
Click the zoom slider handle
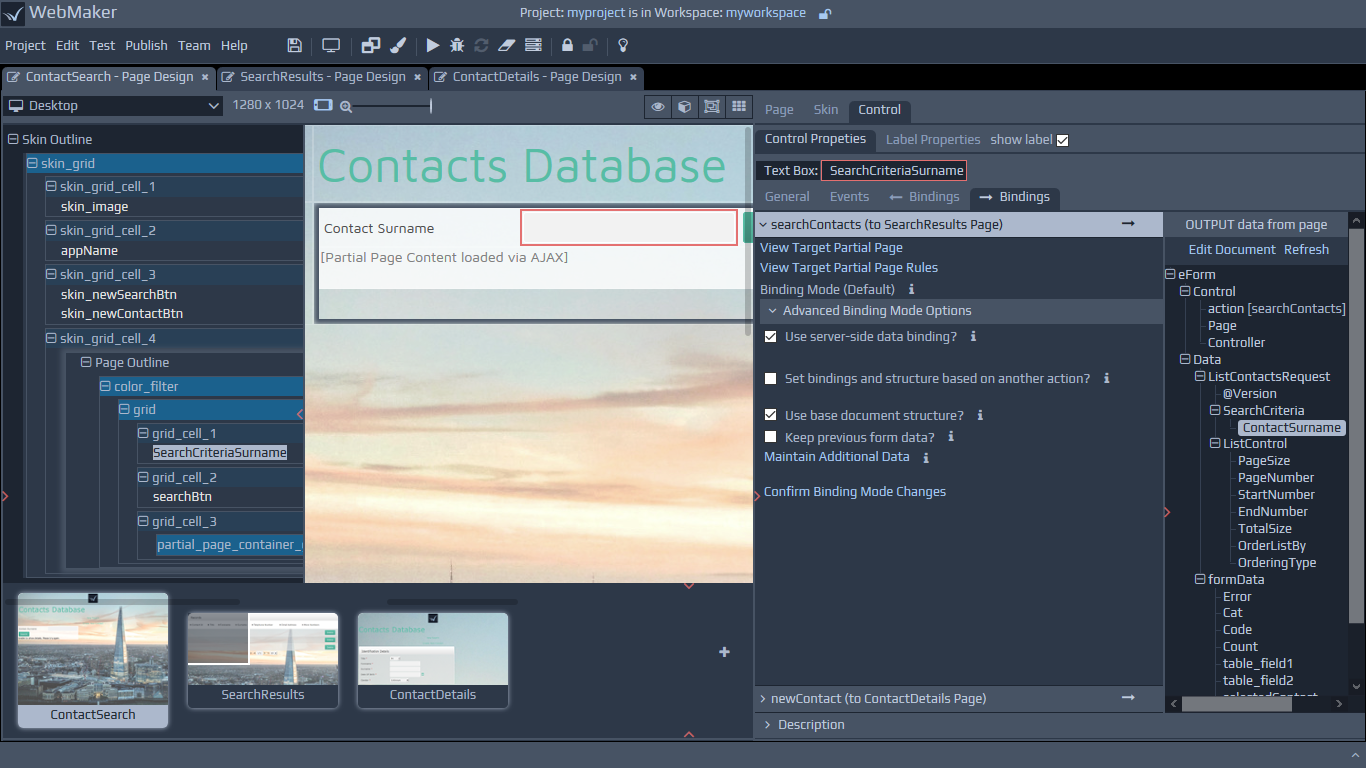(431, 106)
